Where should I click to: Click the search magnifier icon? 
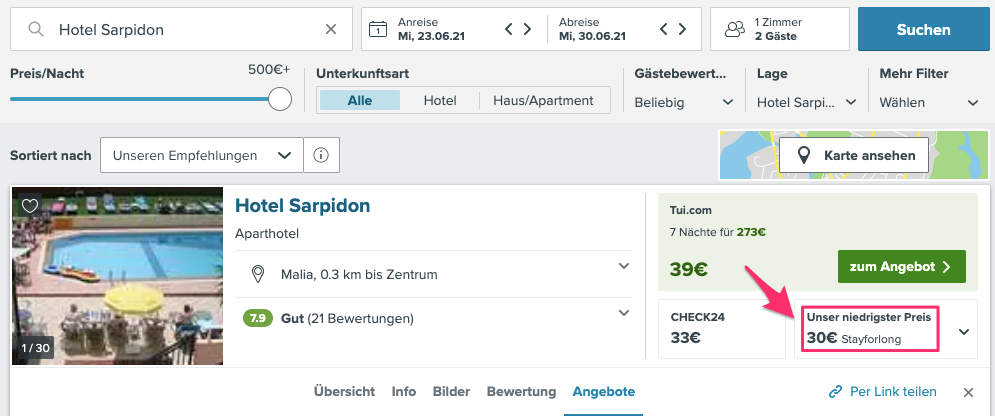click(36, 30)
